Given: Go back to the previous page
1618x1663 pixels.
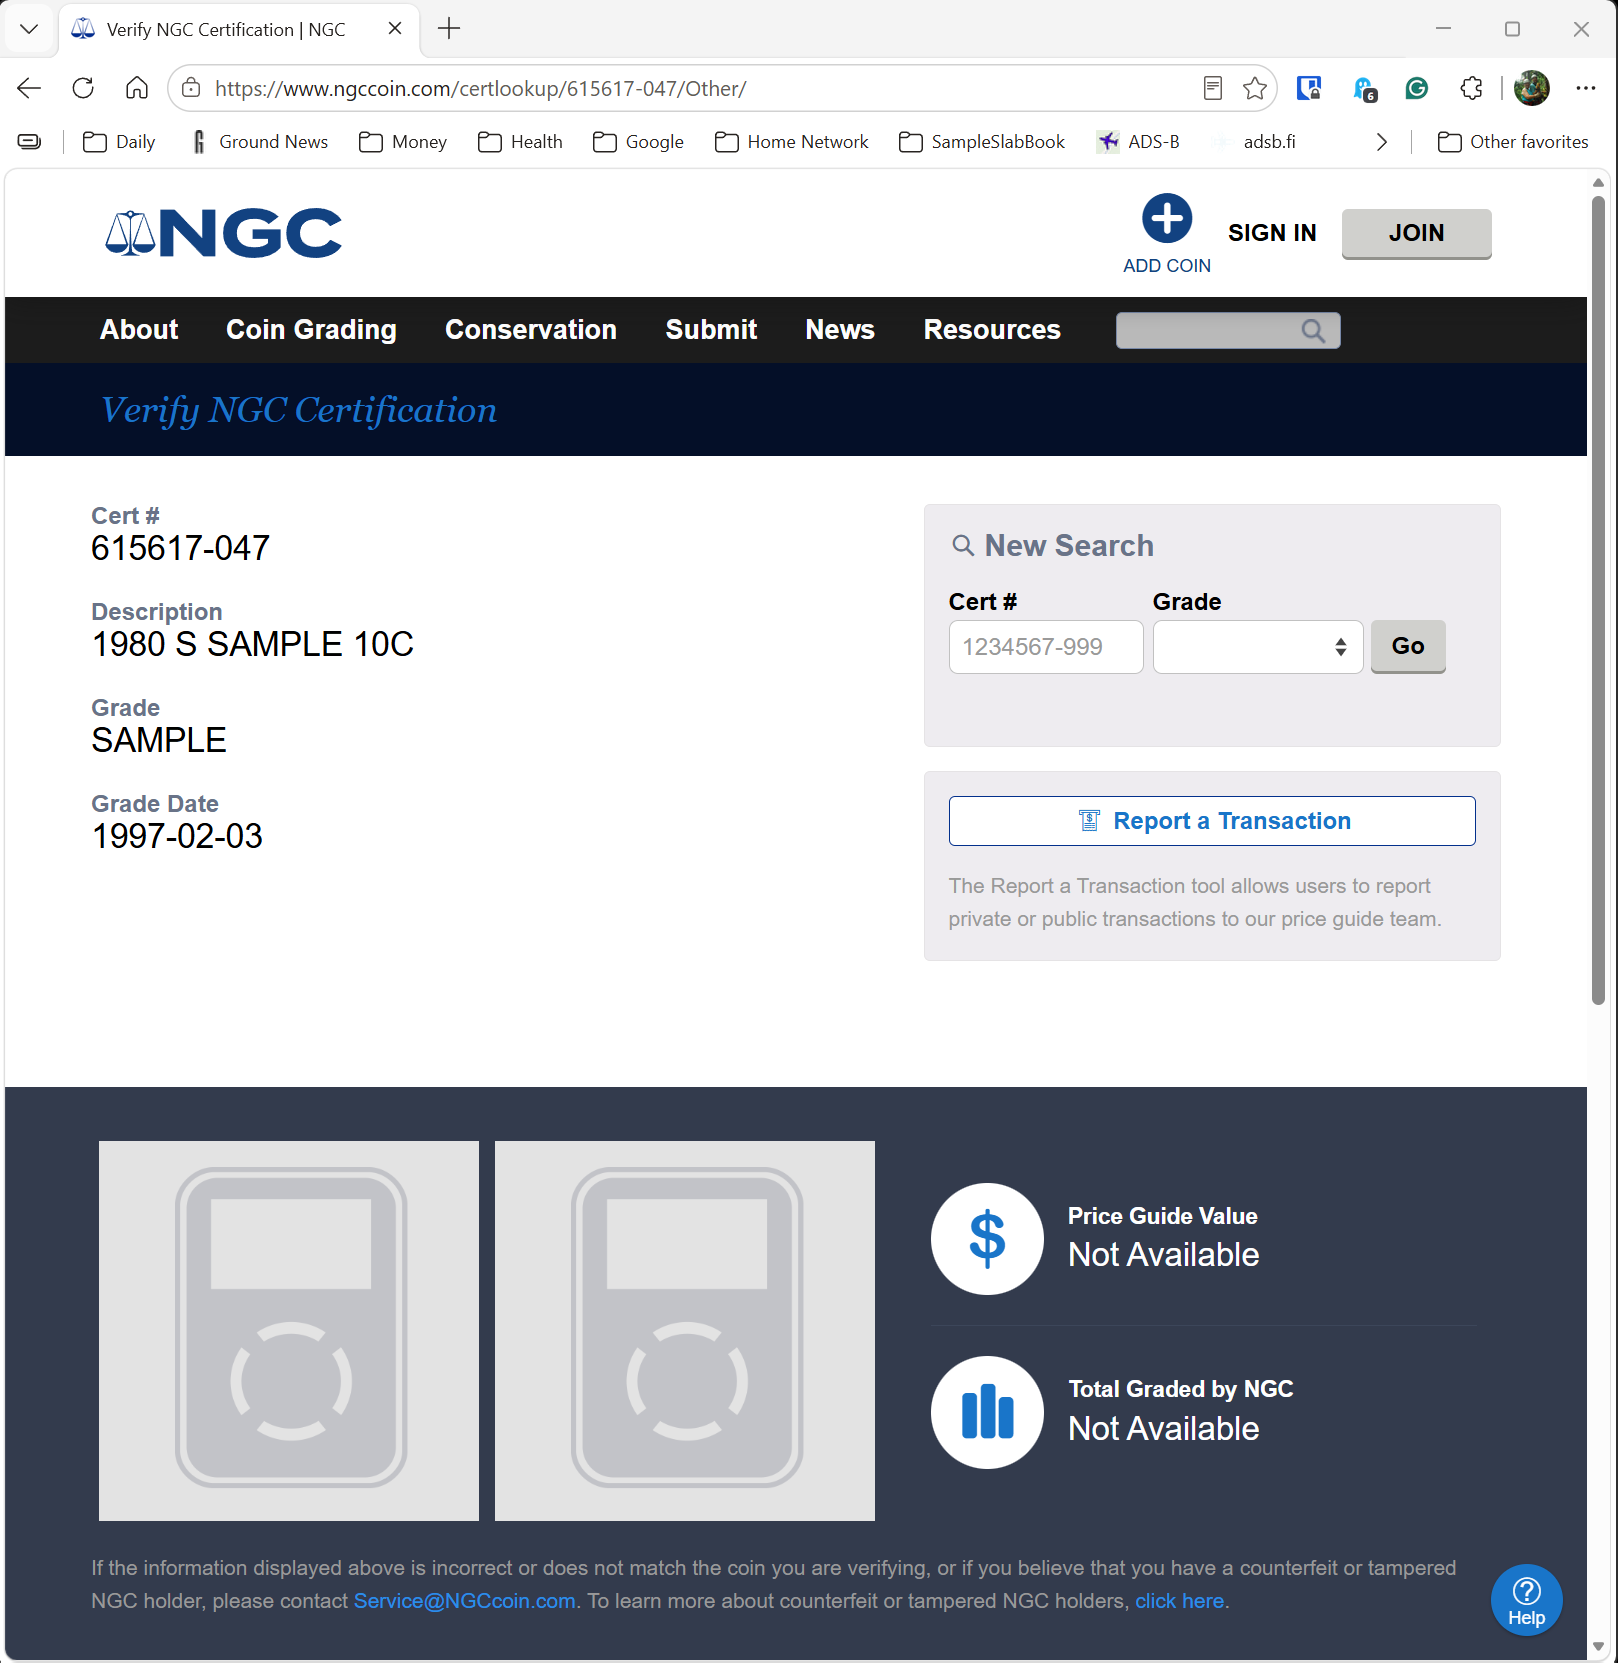Looking at the screenshot, I should coord(29,88).
